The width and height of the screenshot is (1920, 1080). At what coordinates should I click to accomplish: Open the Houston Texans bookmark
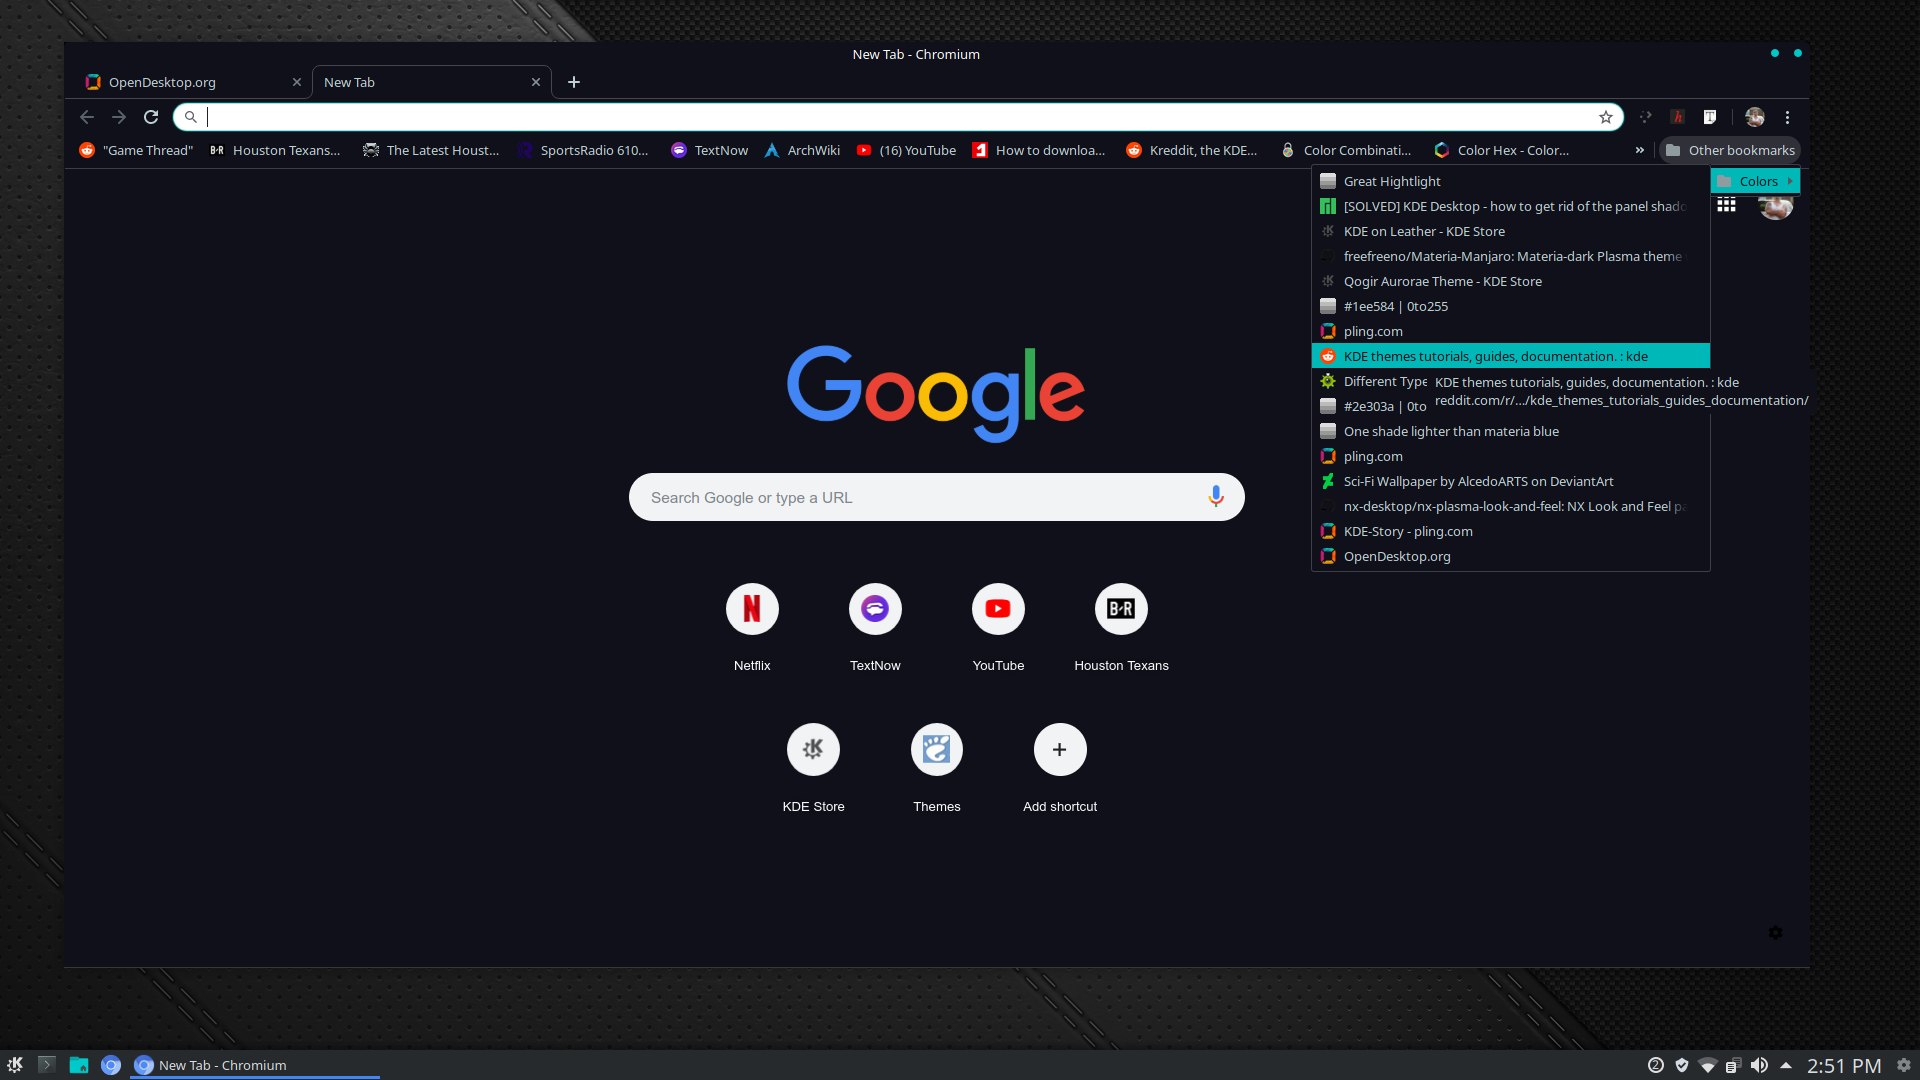[275, 150]
